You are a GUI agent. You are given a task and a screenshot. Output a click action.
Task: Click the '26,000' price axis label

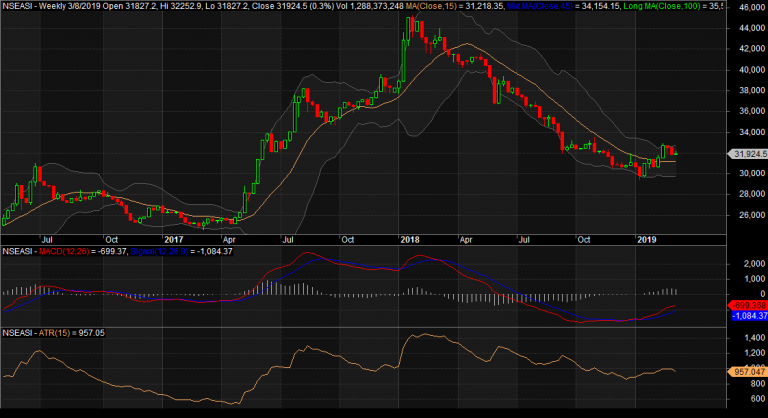pos(752,215)
